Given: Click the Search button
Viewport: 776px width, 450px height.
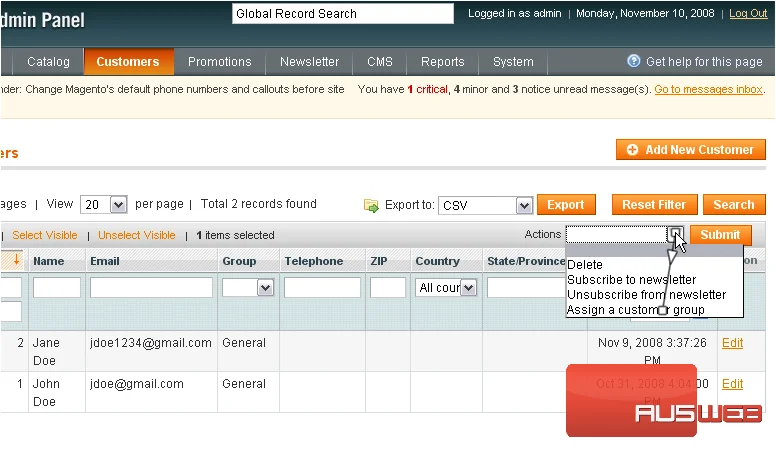Looking at the screenshot, I should pos(734,204).
